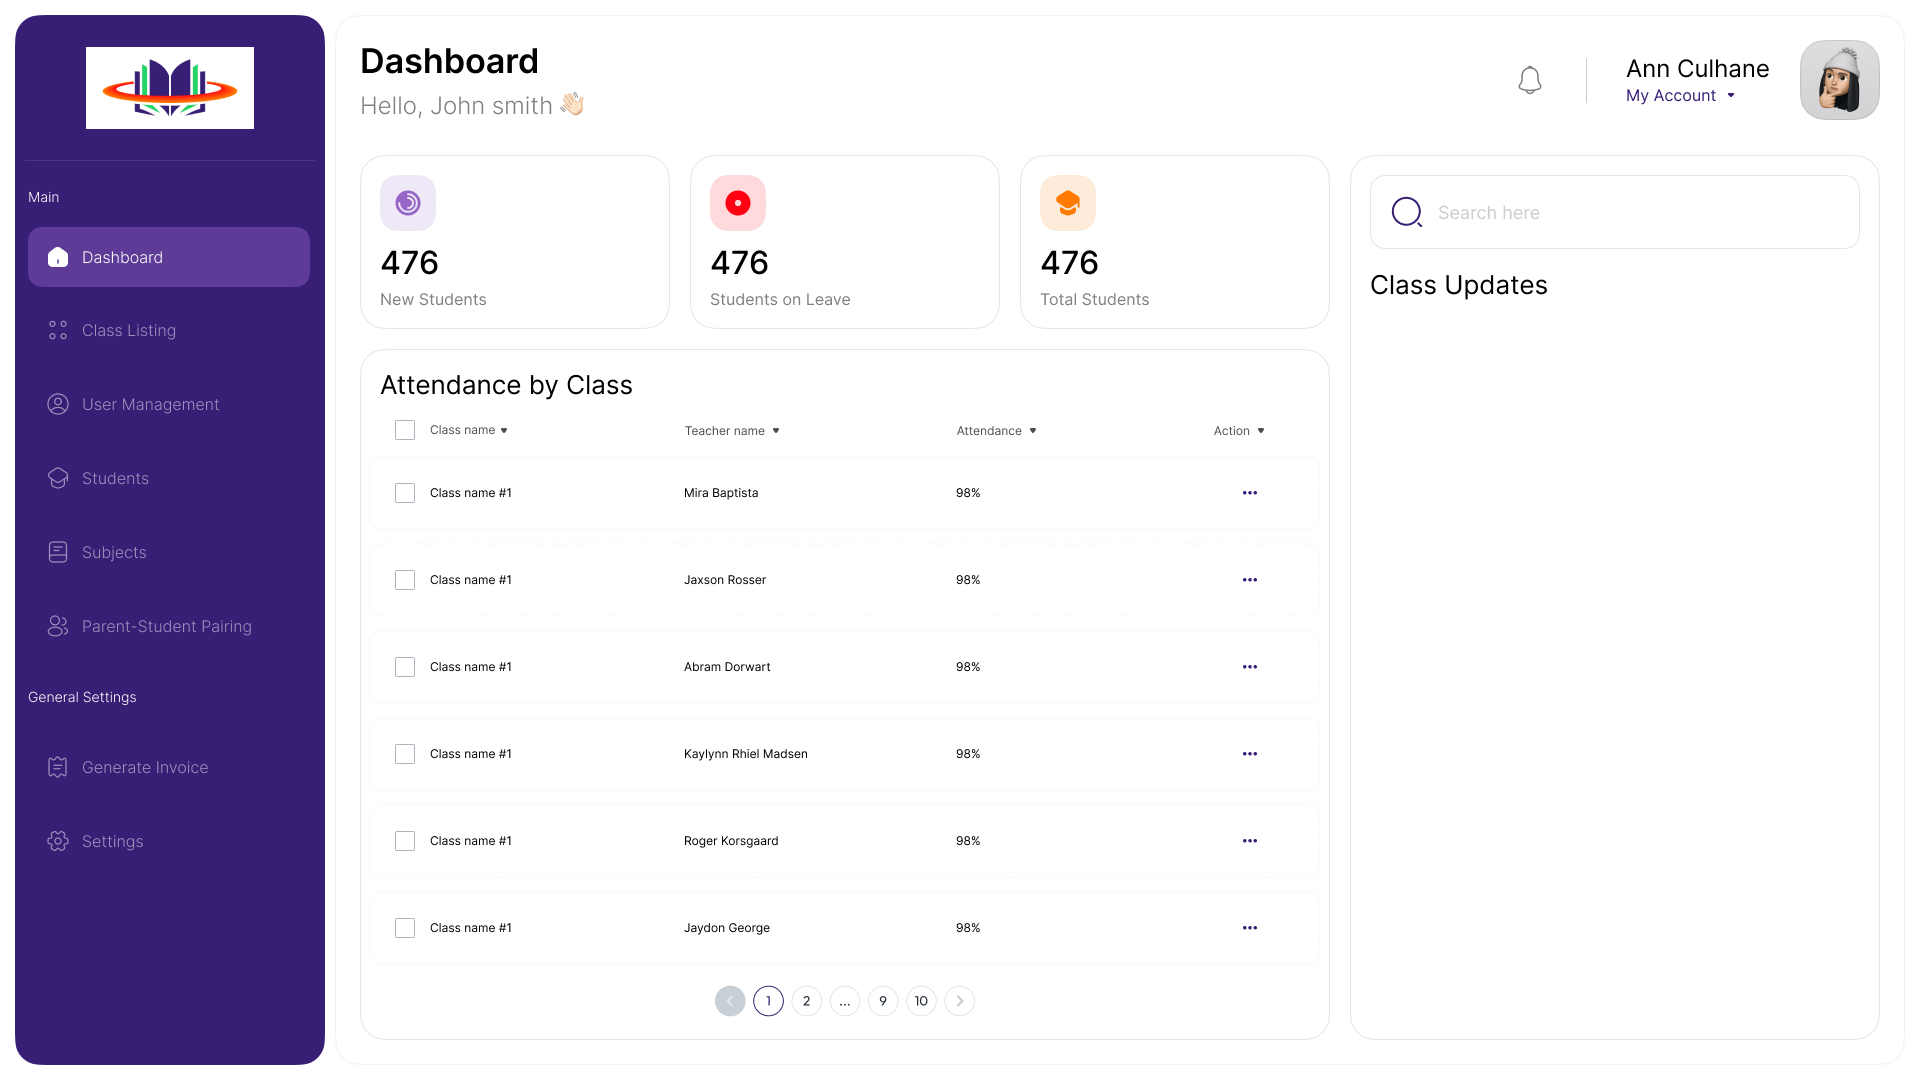Screen dimensions: 1920x1080
Task: Open three-dot actions for Jaydon George row
Action: 1249,928
